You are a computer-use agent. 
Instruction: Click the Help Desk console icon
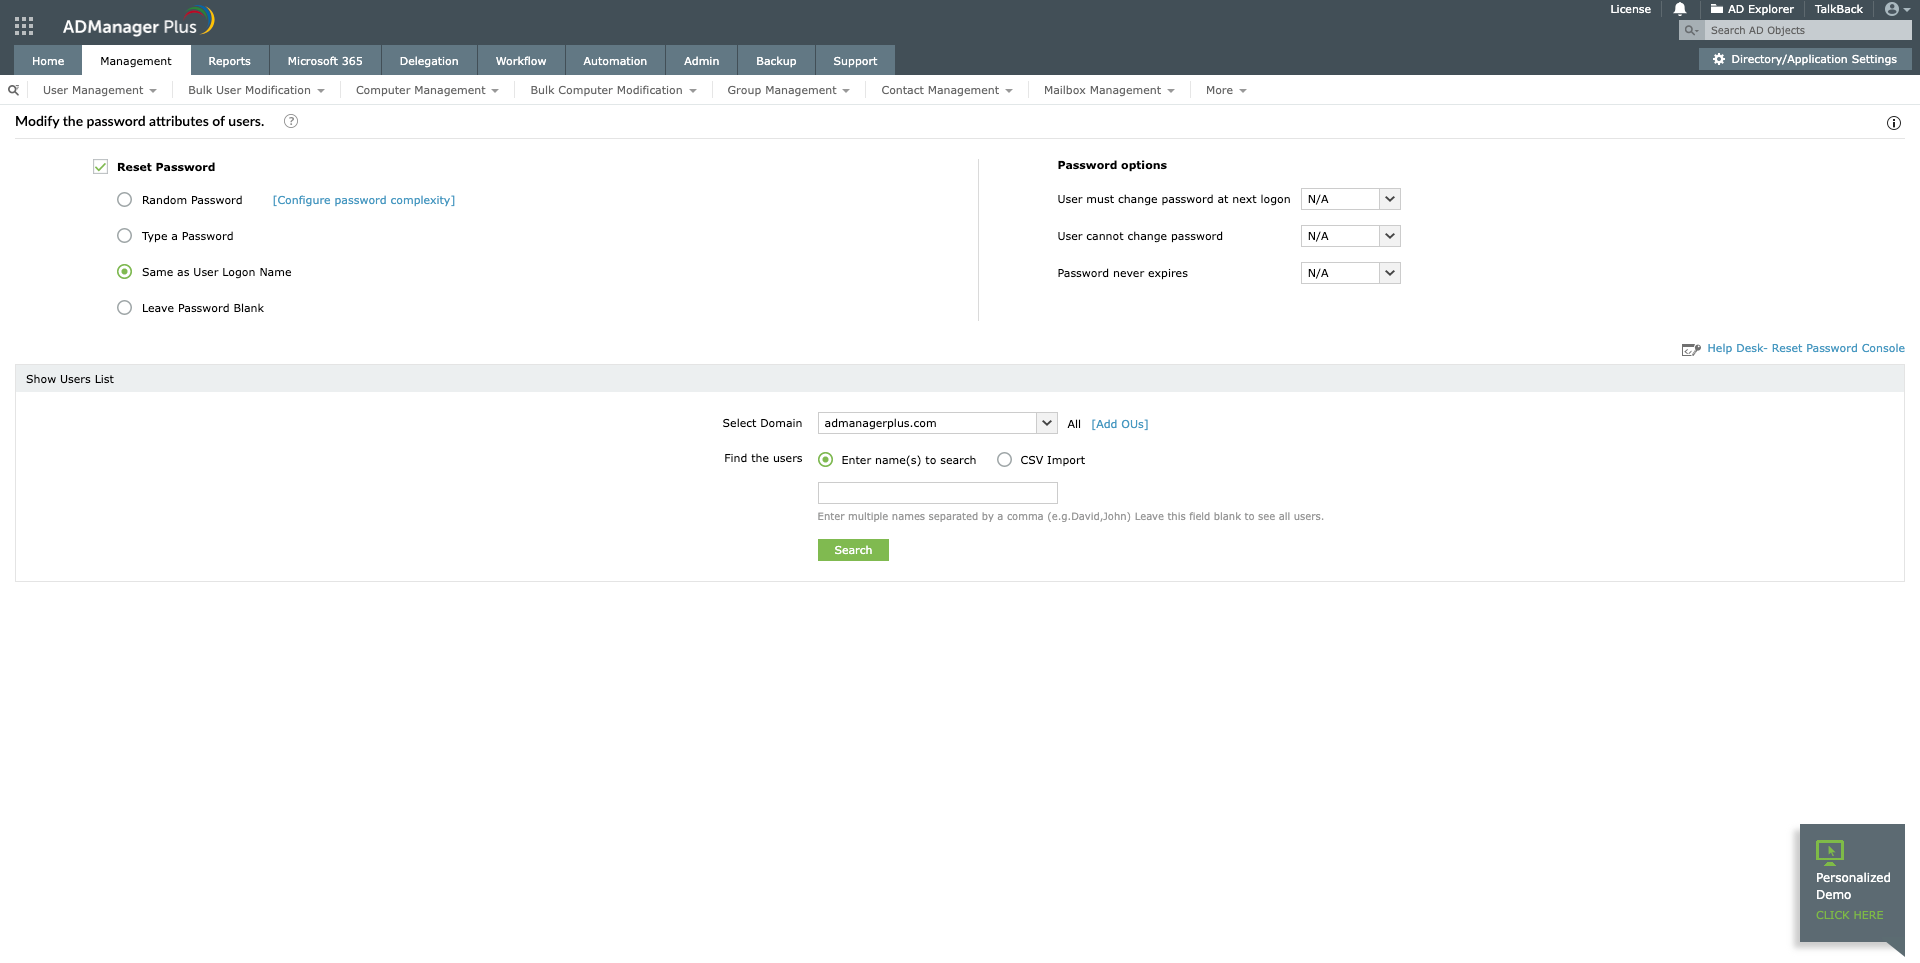click(1691, 349)
